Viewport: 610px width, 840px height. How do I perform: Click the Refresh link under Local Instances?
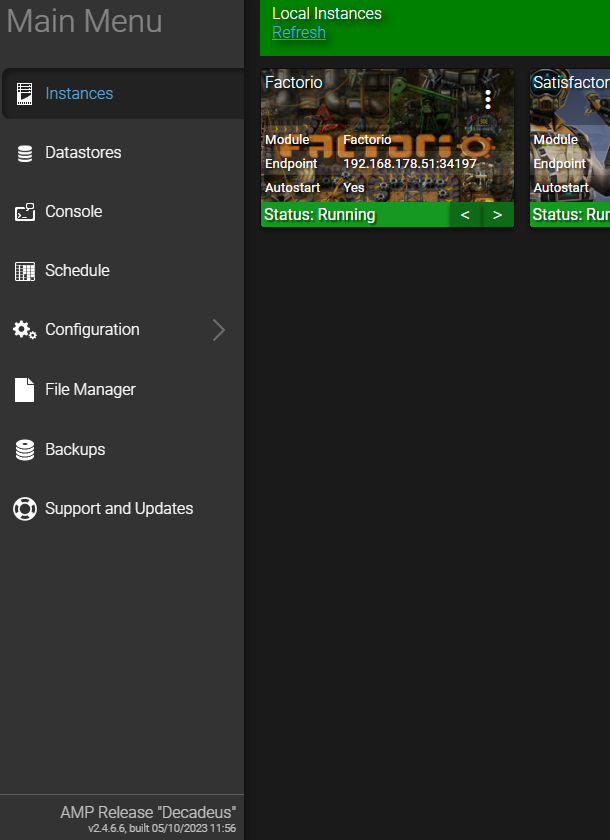tap(299, 32)
